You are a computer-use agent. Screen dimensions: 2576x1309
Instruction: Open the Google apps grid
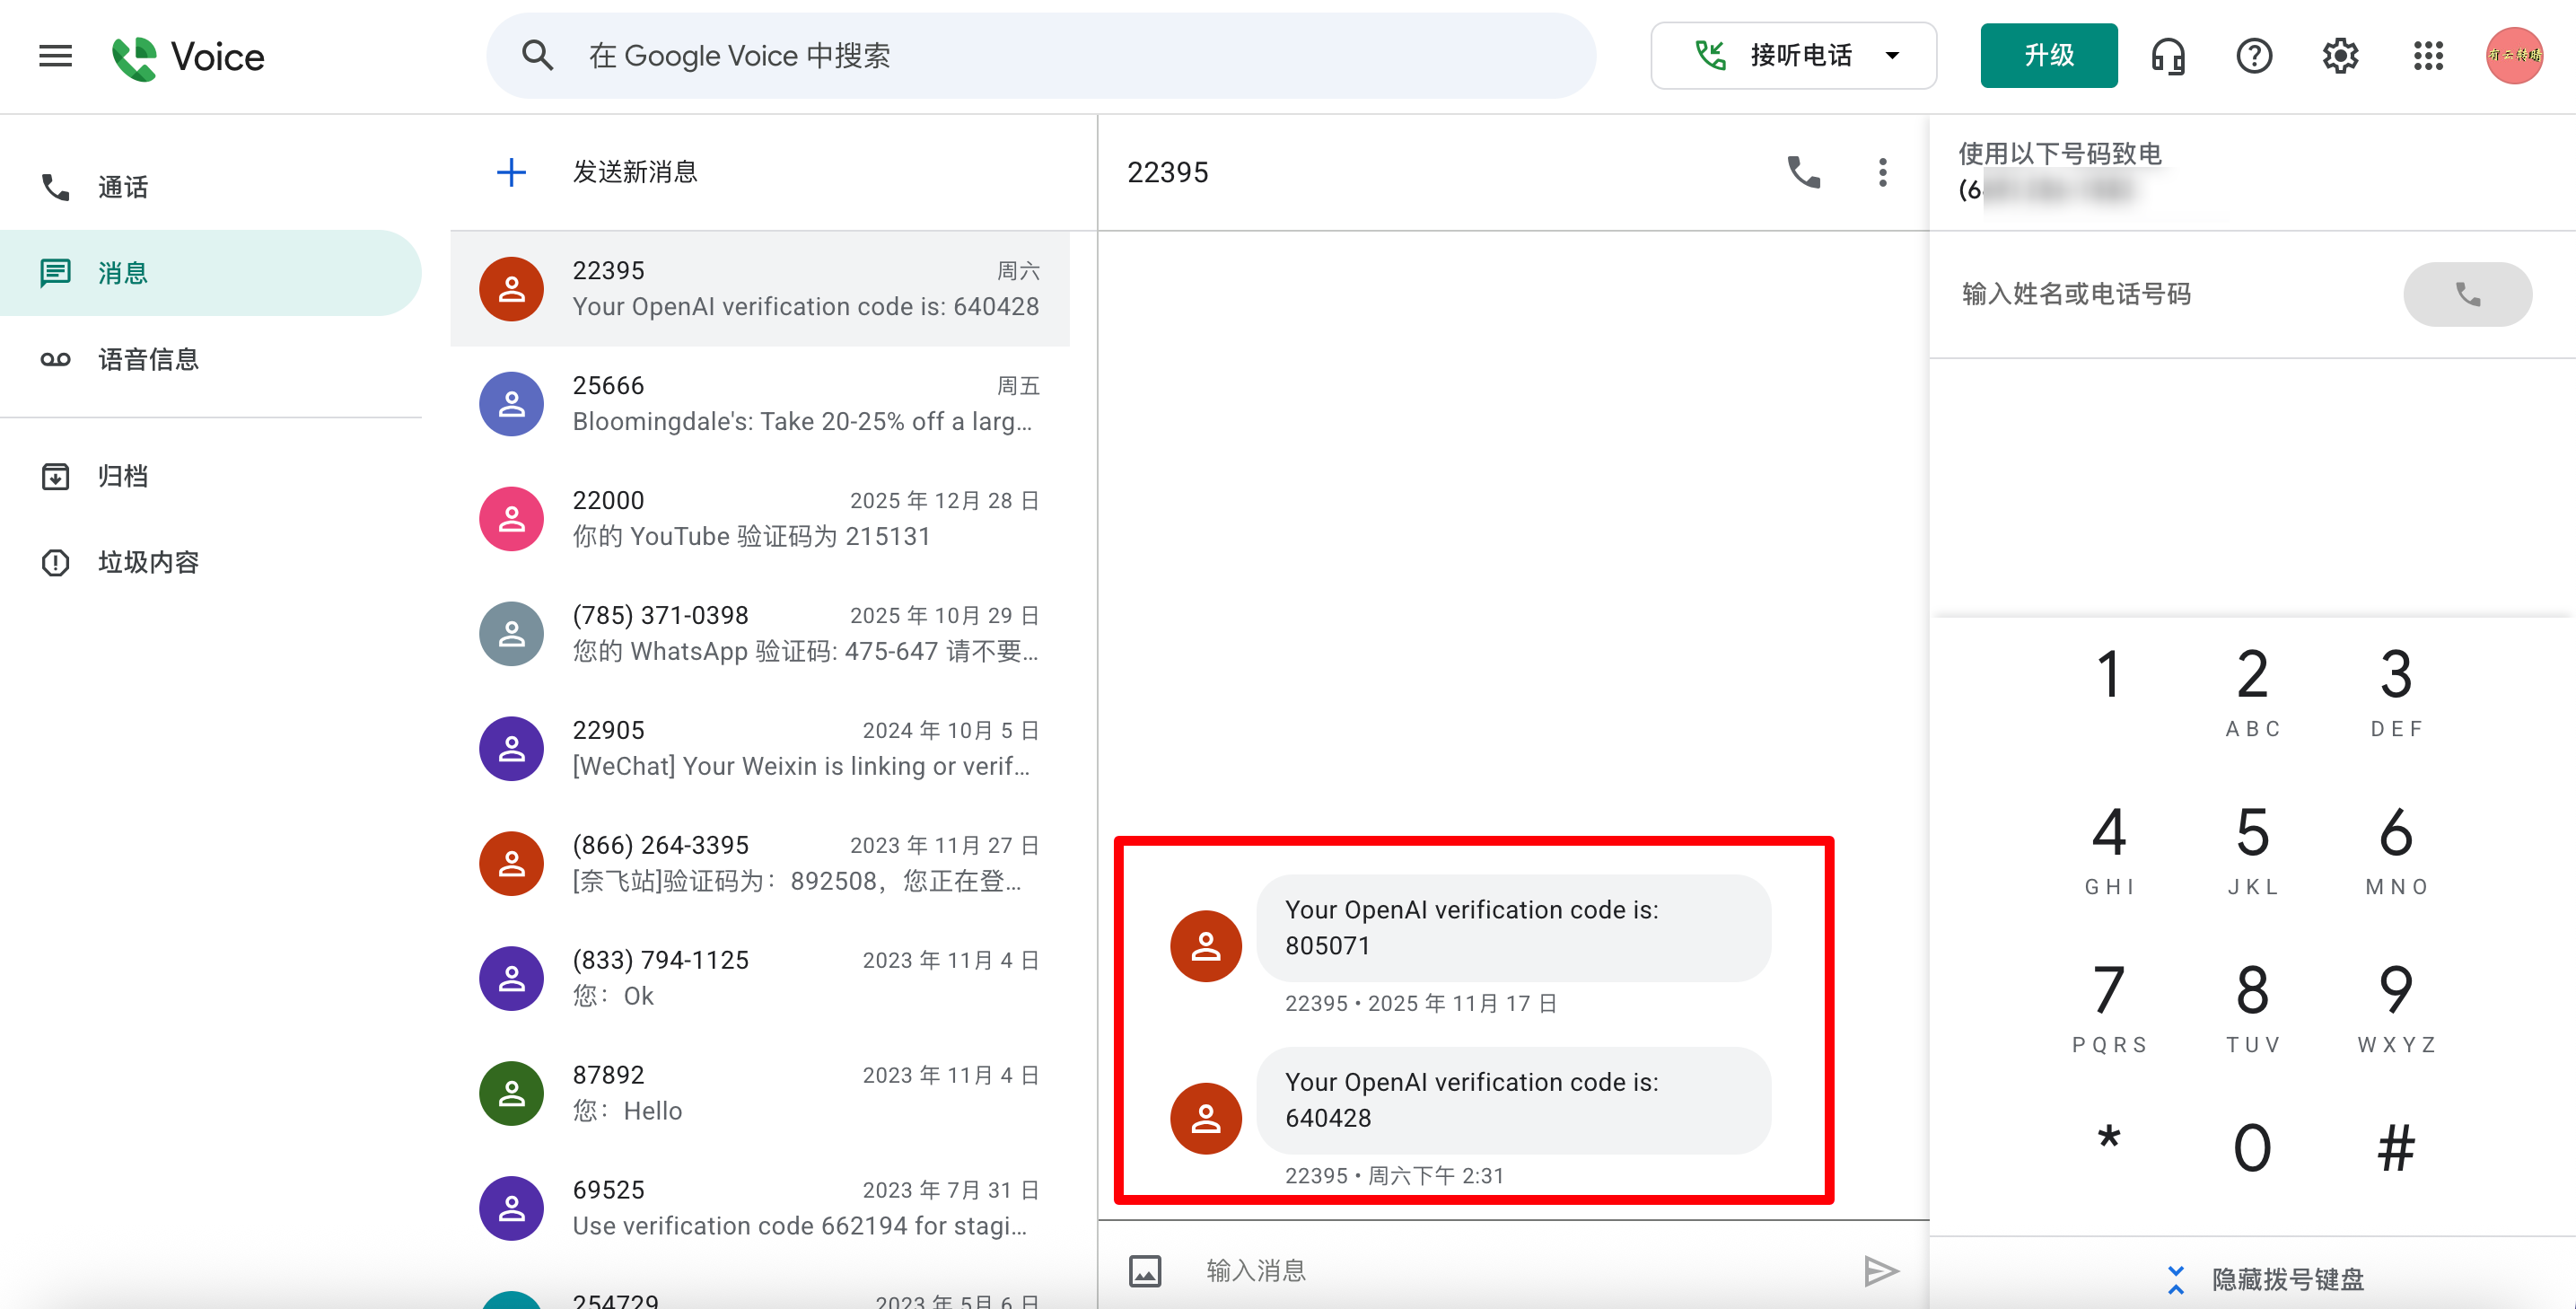pyautogui.click(x=2427, y=56)
